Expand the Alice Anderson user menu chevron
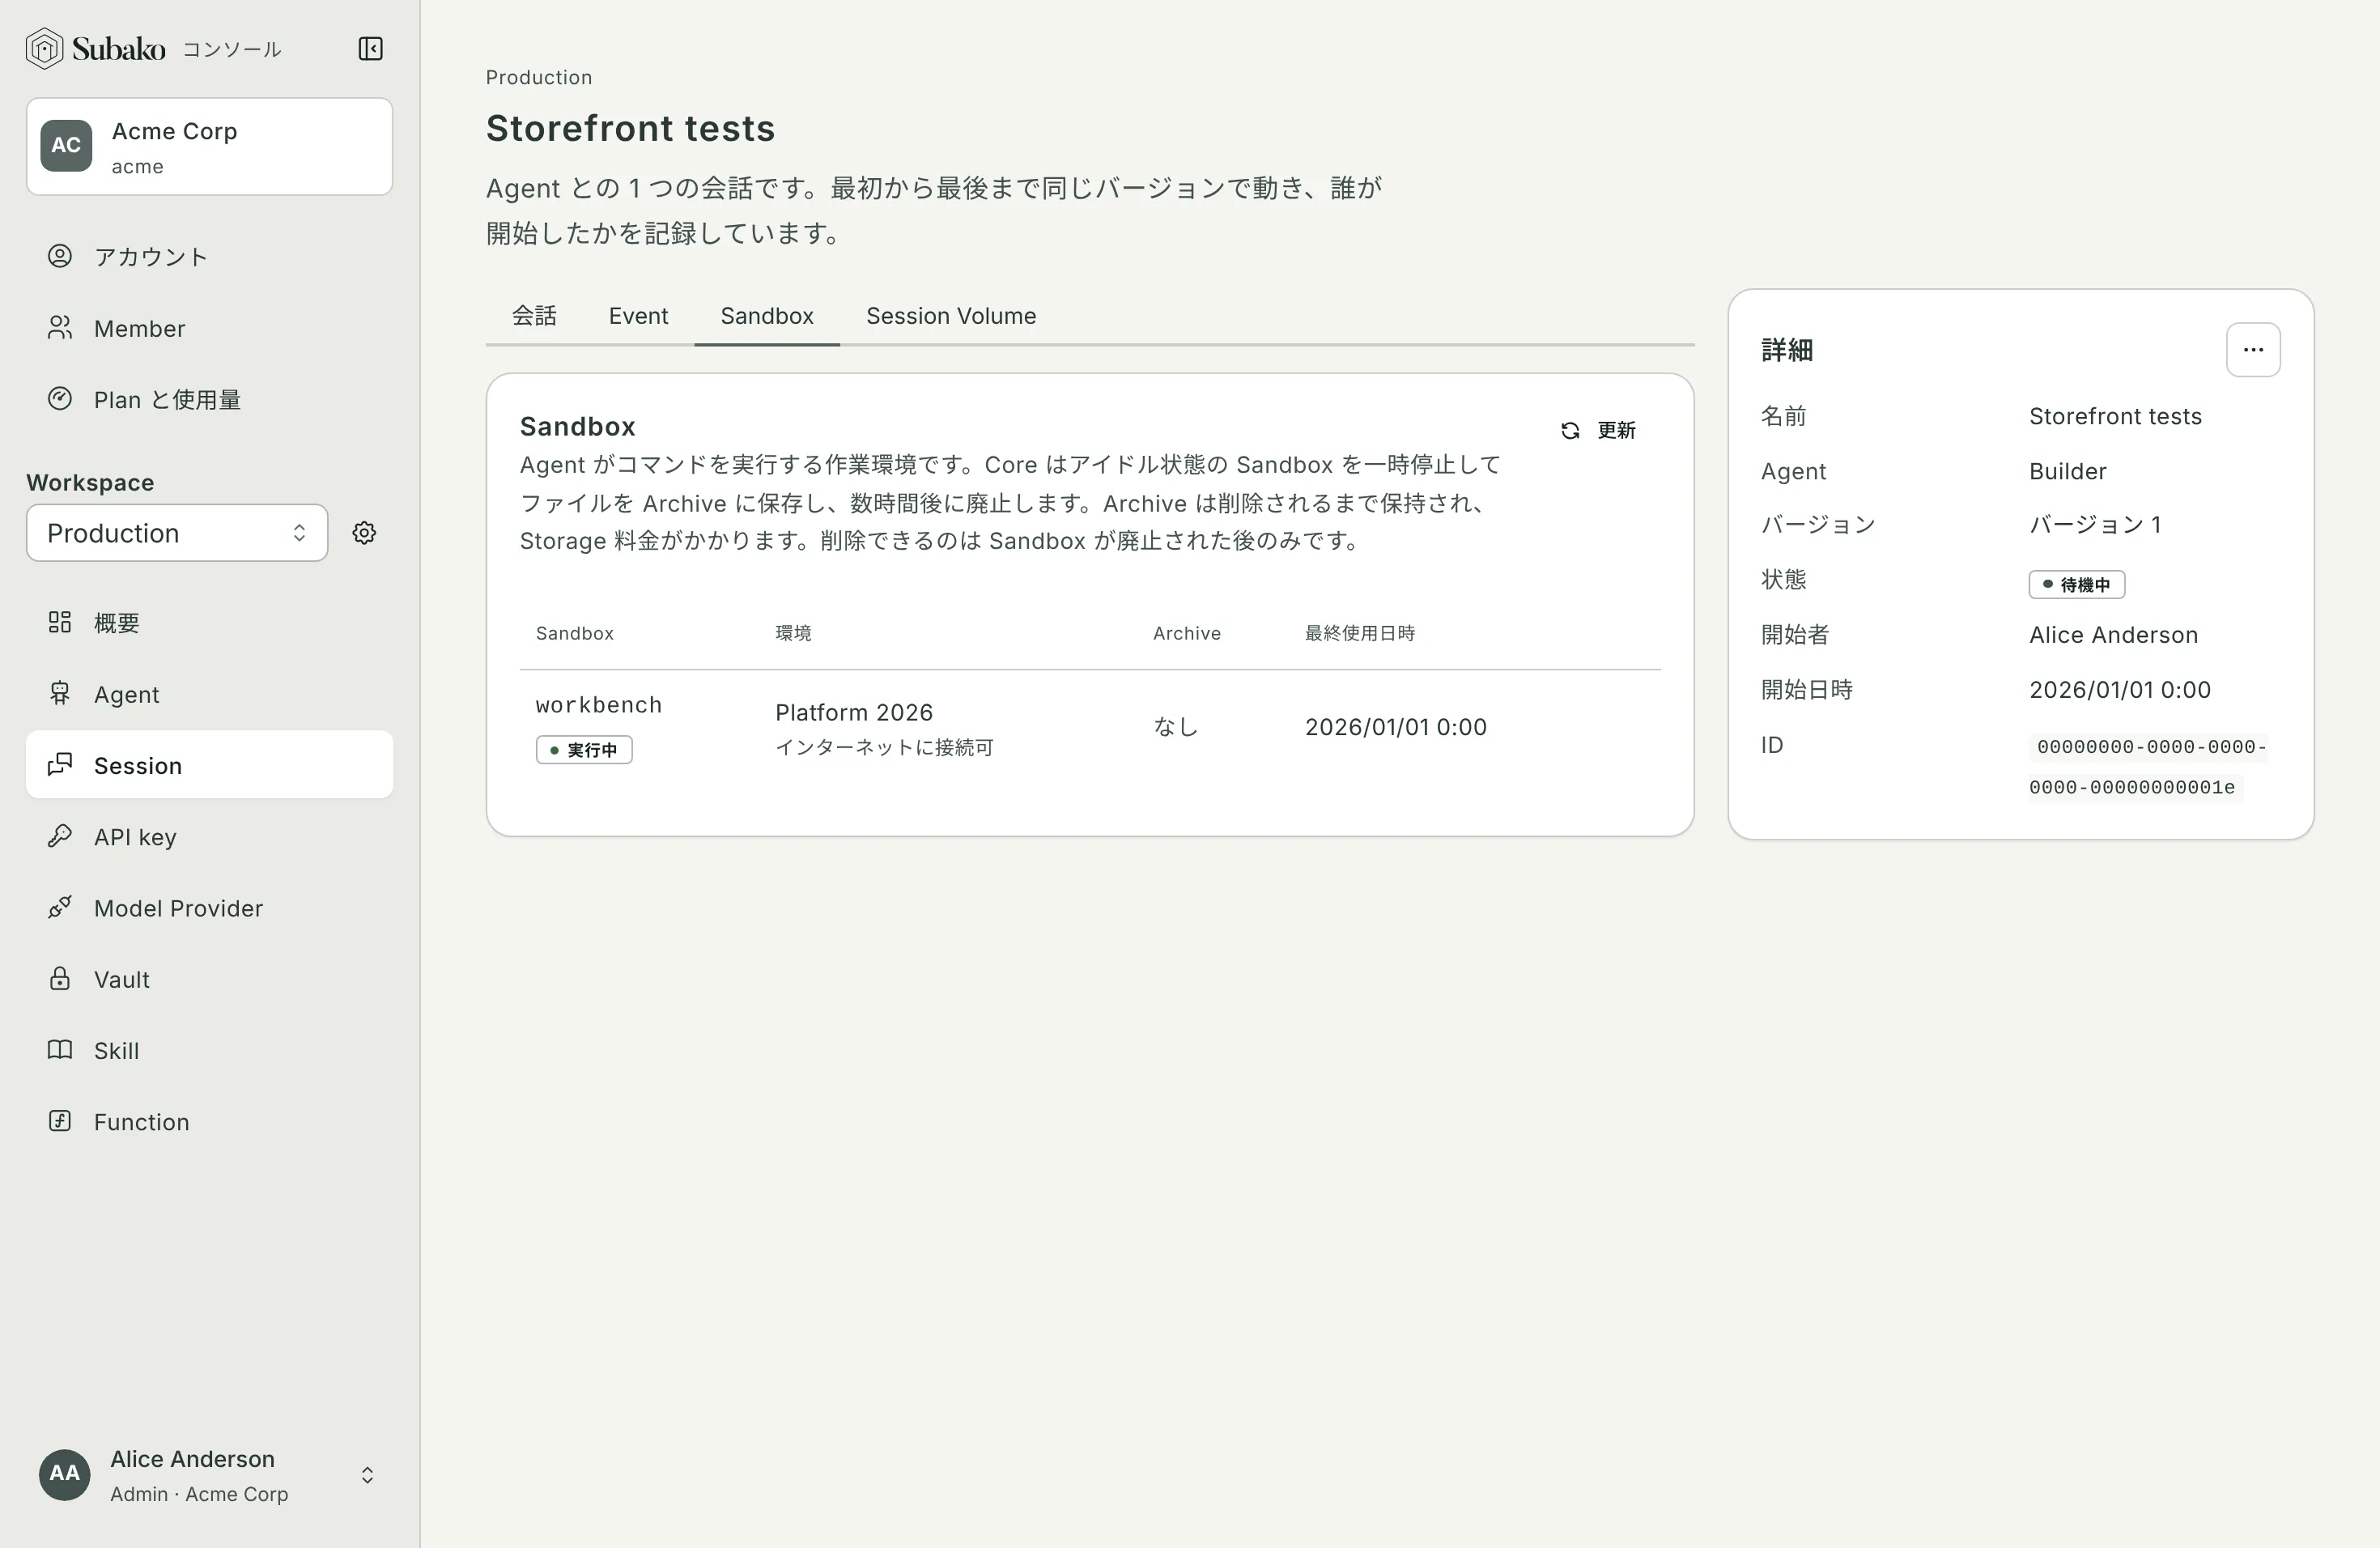Screen dimensions: 2380x1548 (367, 1475)
